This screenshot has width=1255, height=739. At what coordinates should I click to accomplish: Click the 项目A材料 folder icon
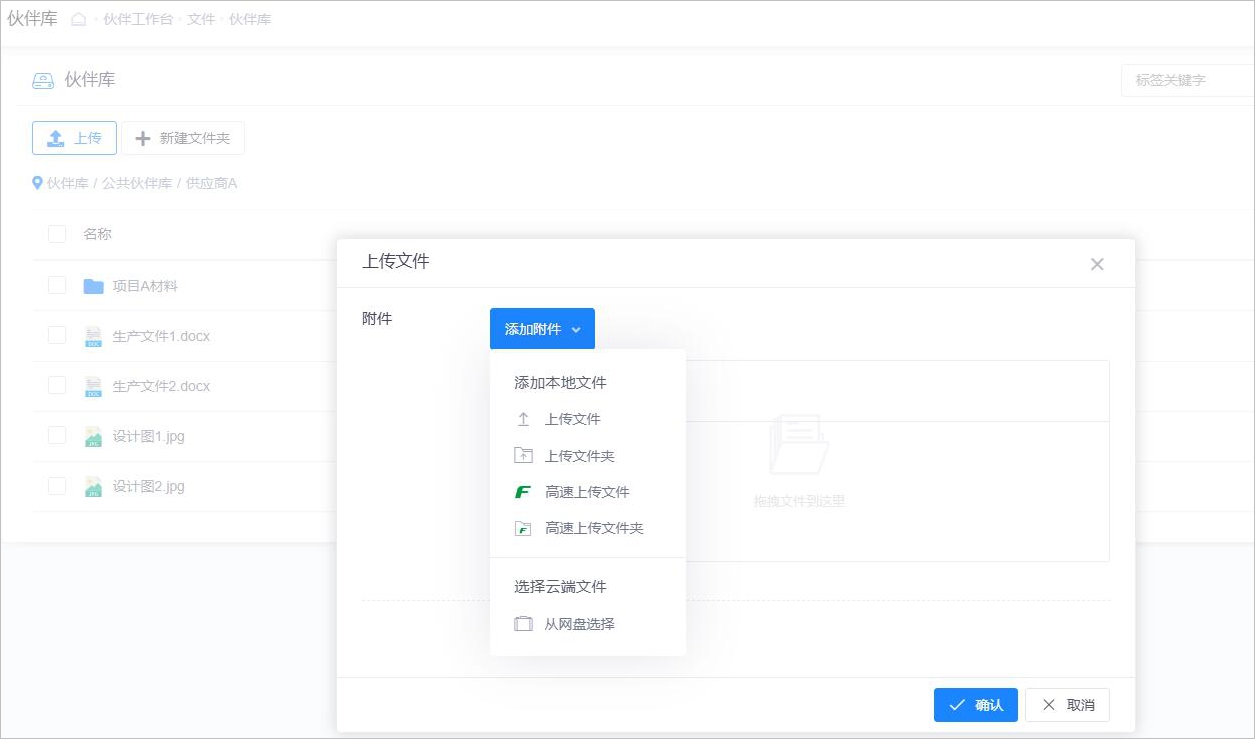point(93,286)
